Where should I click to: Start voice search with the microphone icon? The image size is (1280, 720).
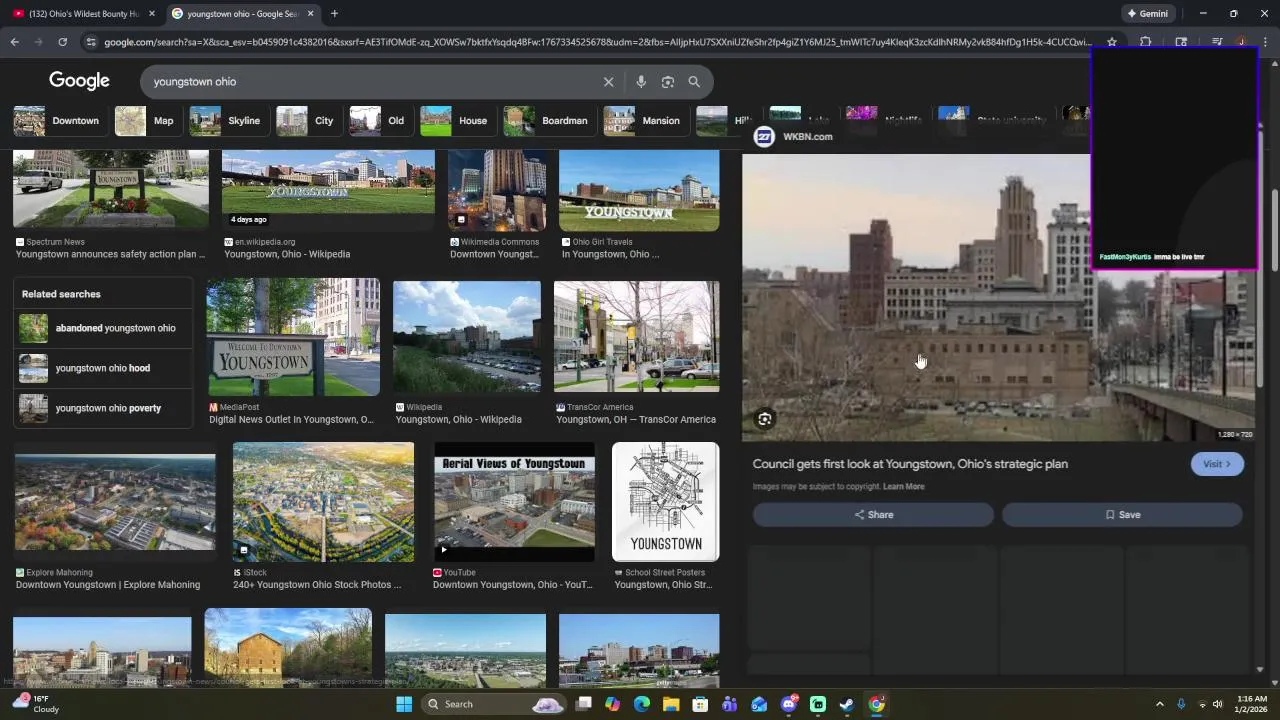click(641, 82)
